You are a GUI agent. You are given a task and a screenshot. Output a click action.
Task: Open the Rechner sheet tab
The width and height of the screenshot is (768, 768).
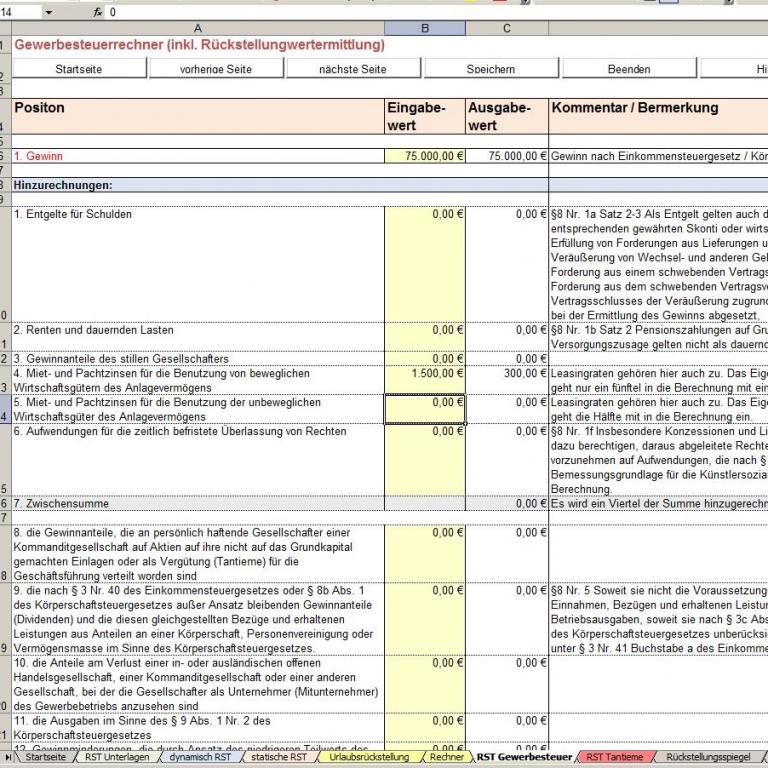coord(445,758)
